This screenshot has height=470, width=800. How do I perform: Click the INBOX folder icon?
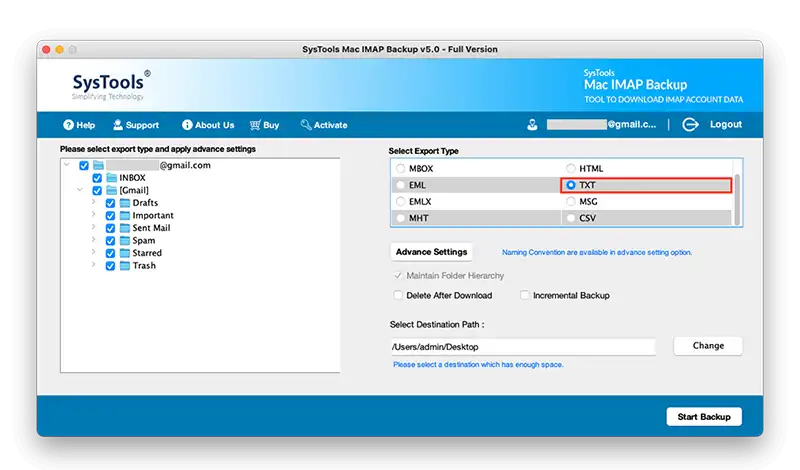112,178
